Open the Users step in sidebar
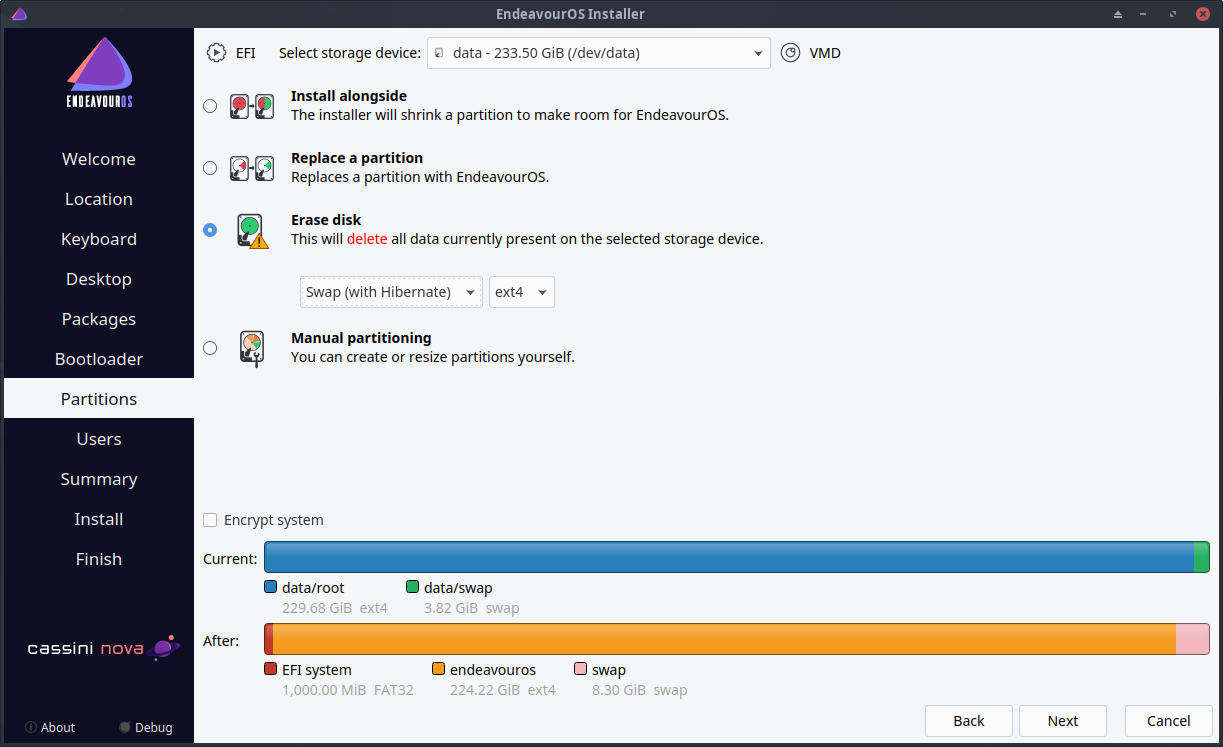This screenshot has width=1223, height=747. pyautogui.click(x=99, y=439)
